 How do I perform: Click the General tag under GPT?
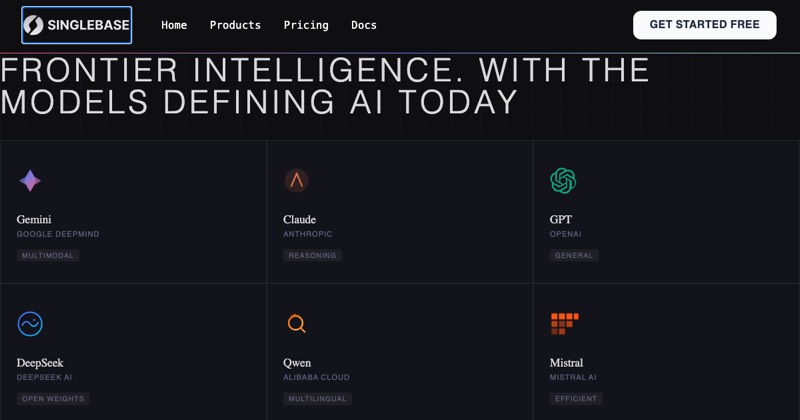574,255
